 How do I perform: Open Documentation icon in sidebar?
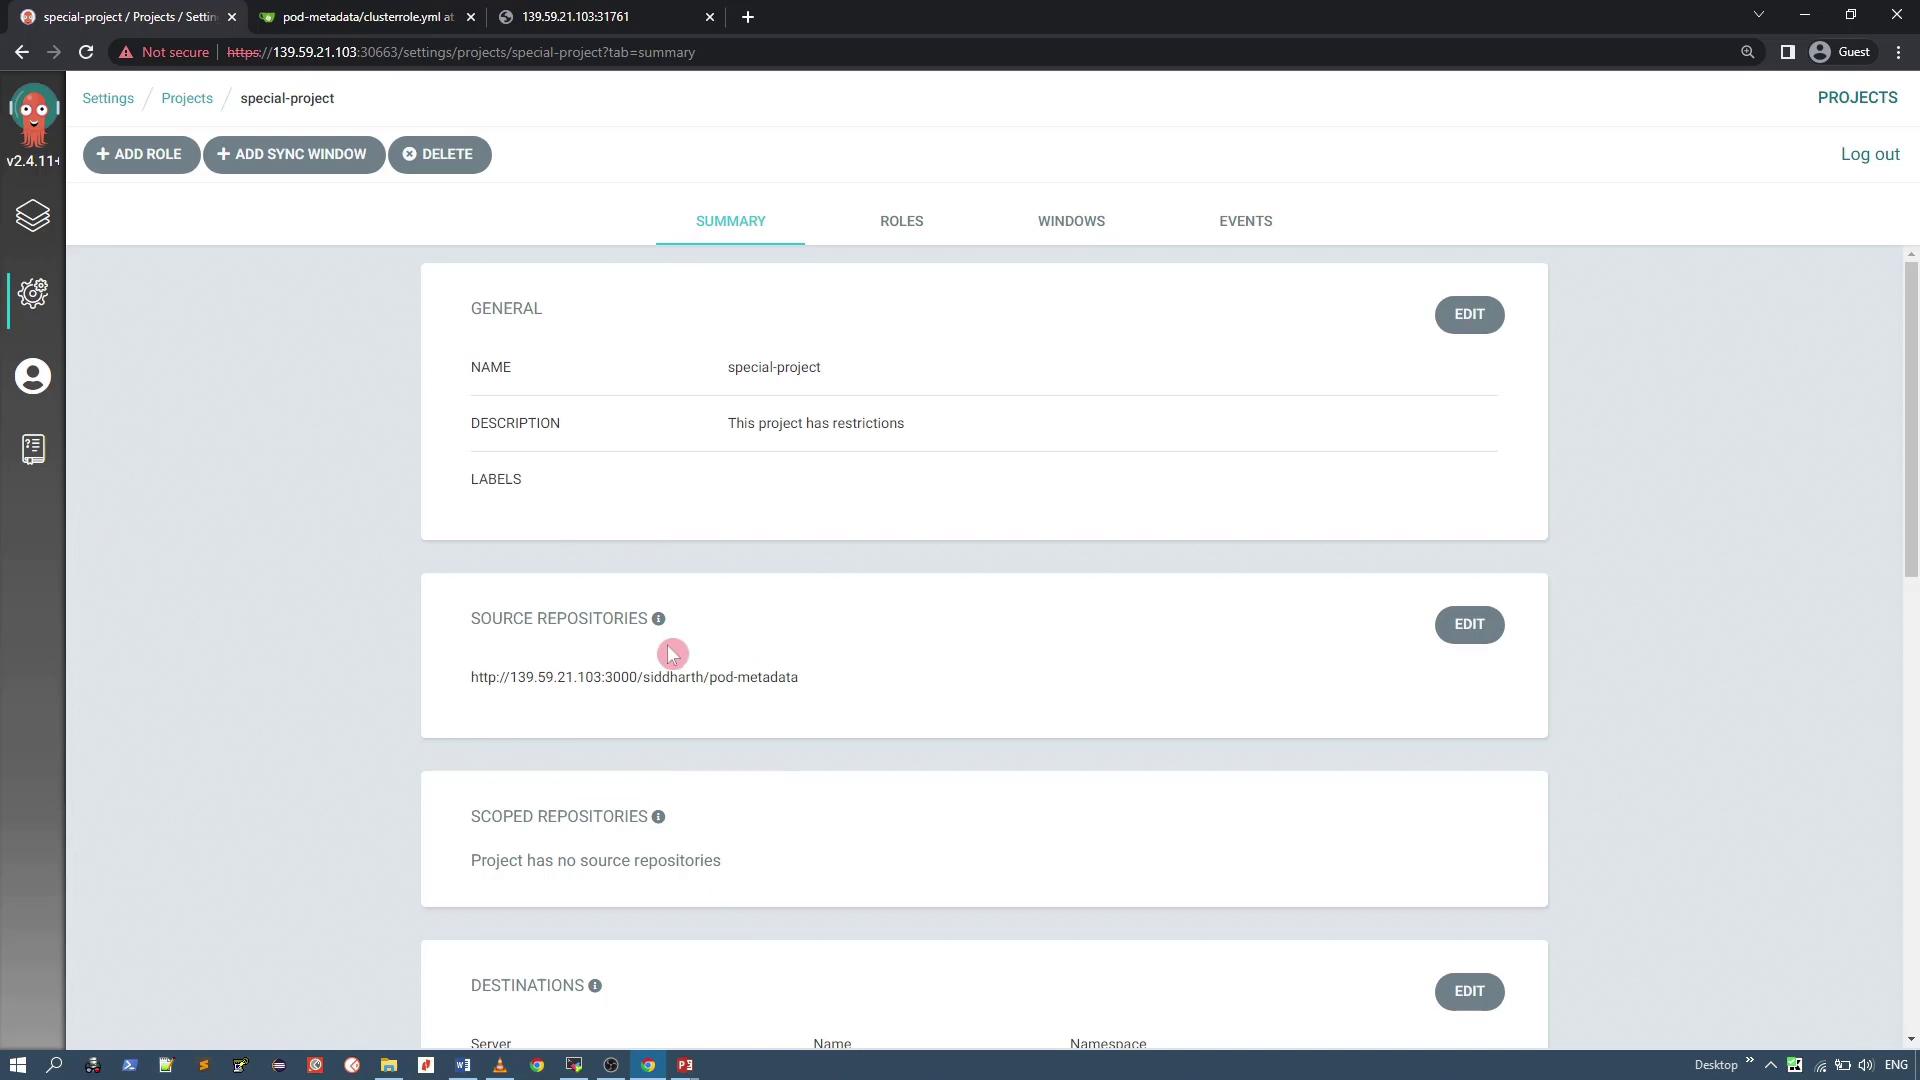coord(33,449)
